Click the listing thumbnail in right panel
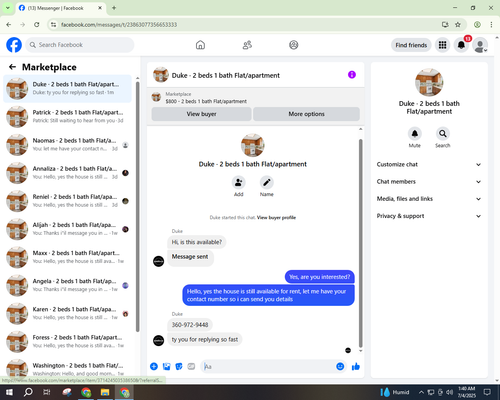This screenshot has width=500, height=400. click(x=429, y=82)
